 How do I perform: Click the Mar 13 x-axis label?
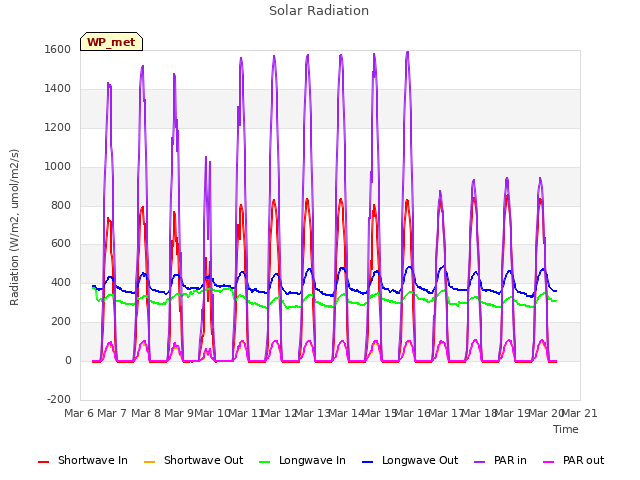tap(312, 413)
